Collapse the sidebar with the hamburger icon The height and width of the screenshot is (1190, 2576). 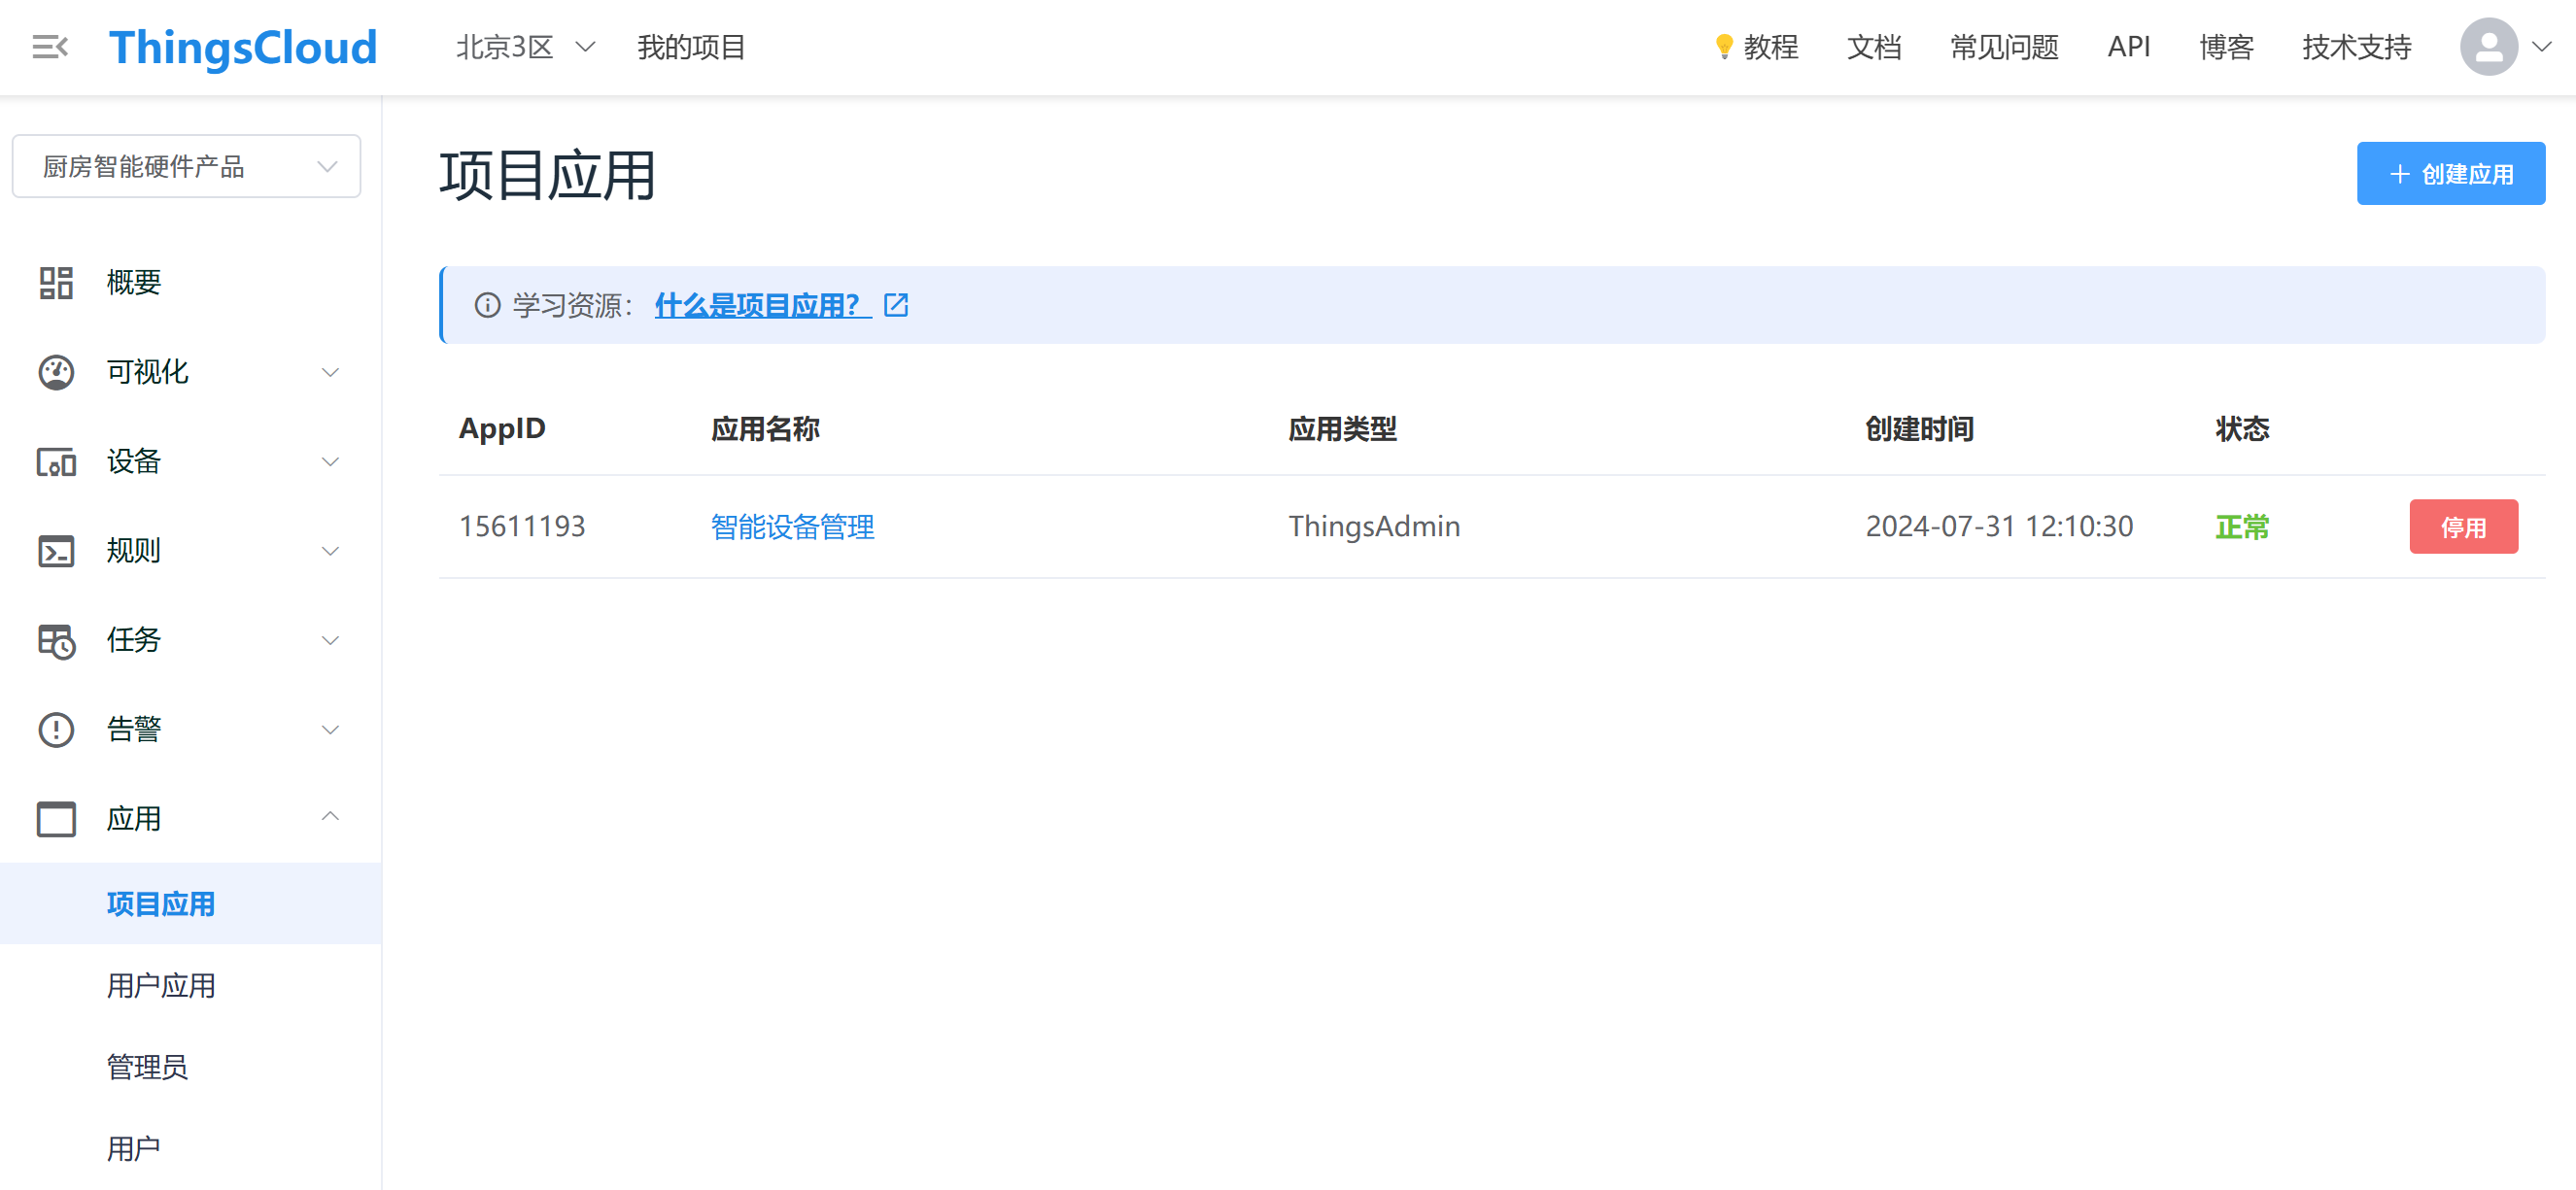coord(50,47)
